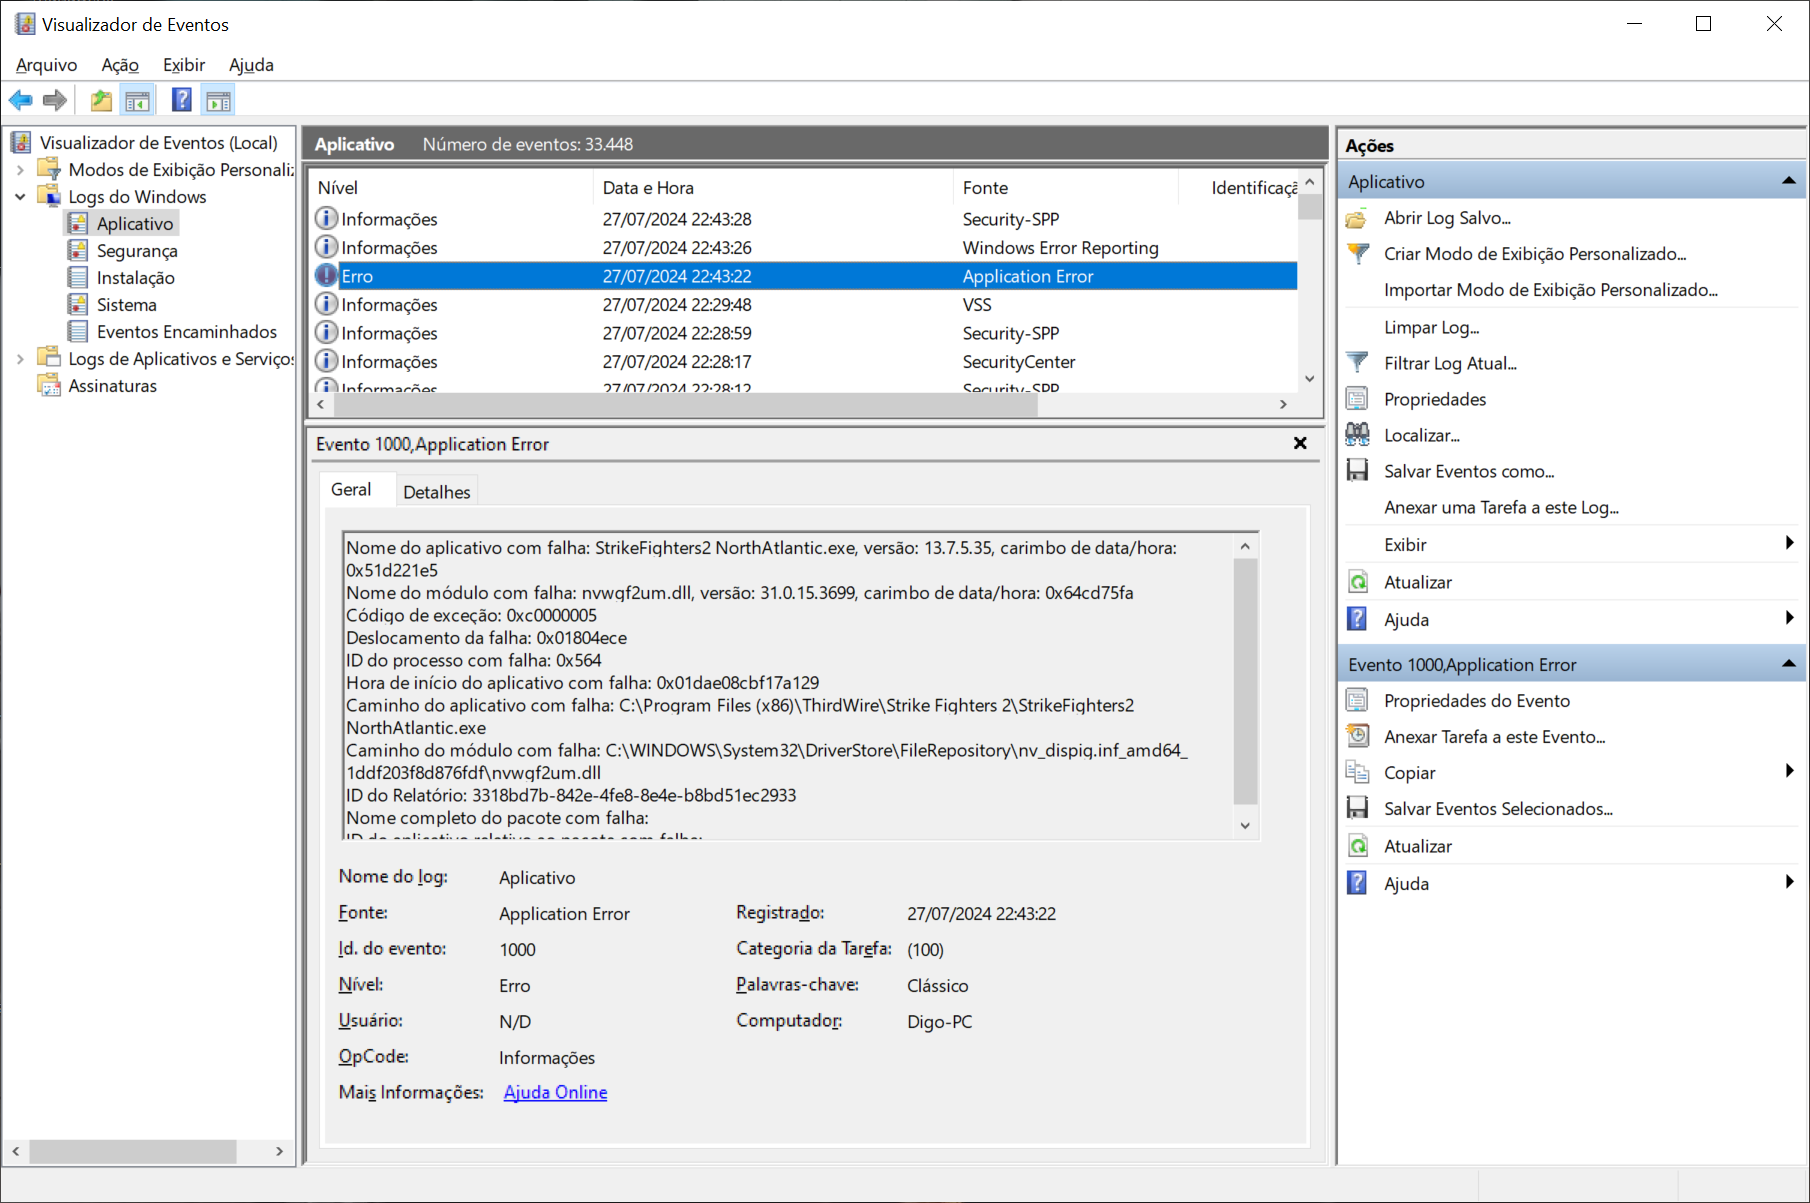Switch to the Geral tab
This screenshot has width=1810, height=1203.
point(351,490)
